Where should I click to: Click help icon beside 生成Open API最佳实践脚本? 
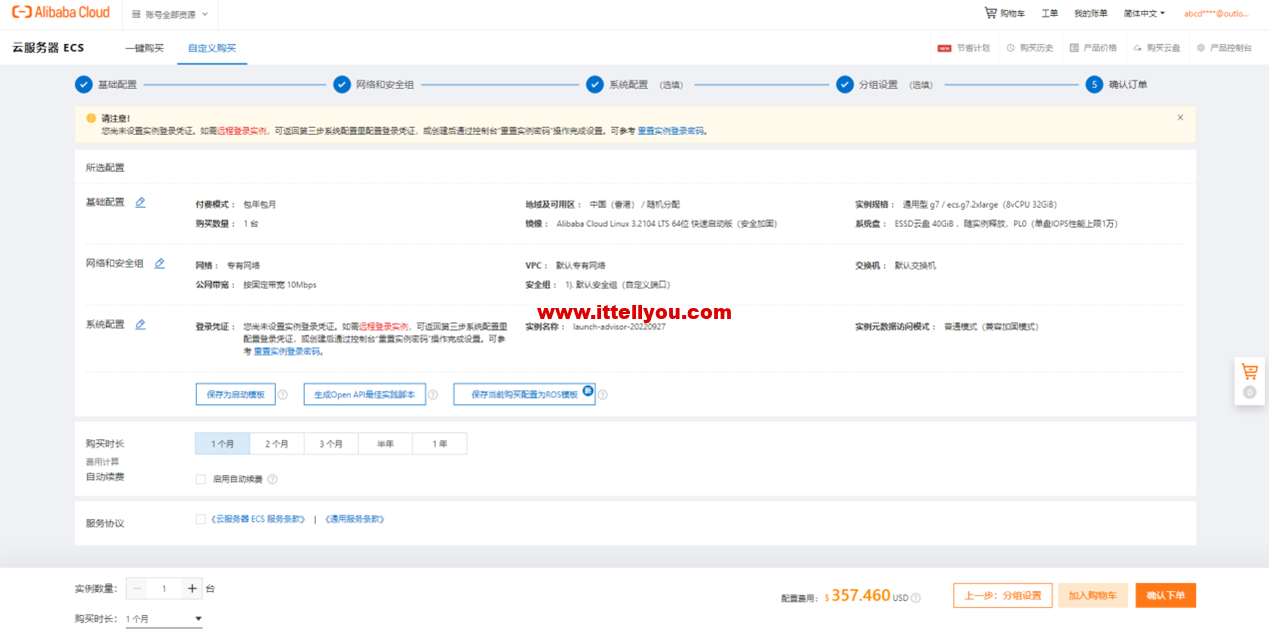[434, 395]
